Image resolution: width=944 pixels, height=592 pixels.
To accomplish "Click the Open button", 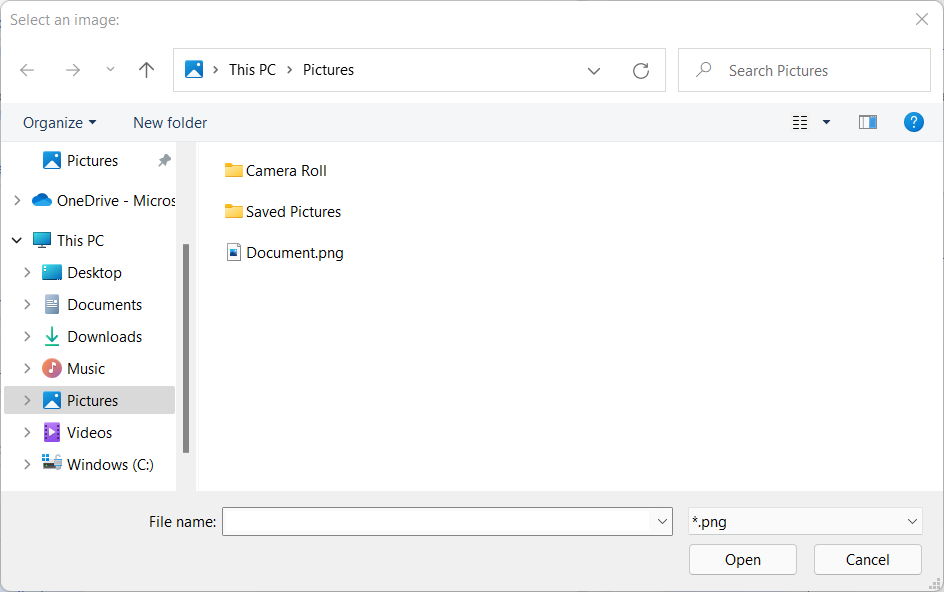I will tap(742, 559).
